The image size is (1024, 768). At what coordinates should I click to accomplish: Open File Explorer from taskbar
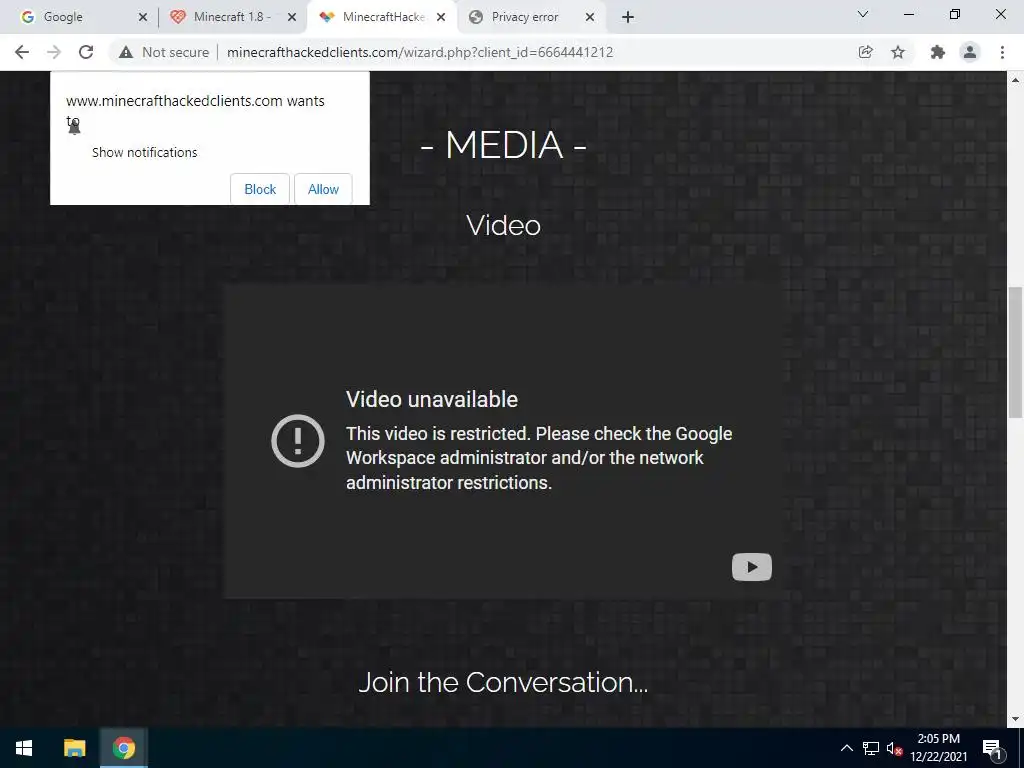click(74, 748)
